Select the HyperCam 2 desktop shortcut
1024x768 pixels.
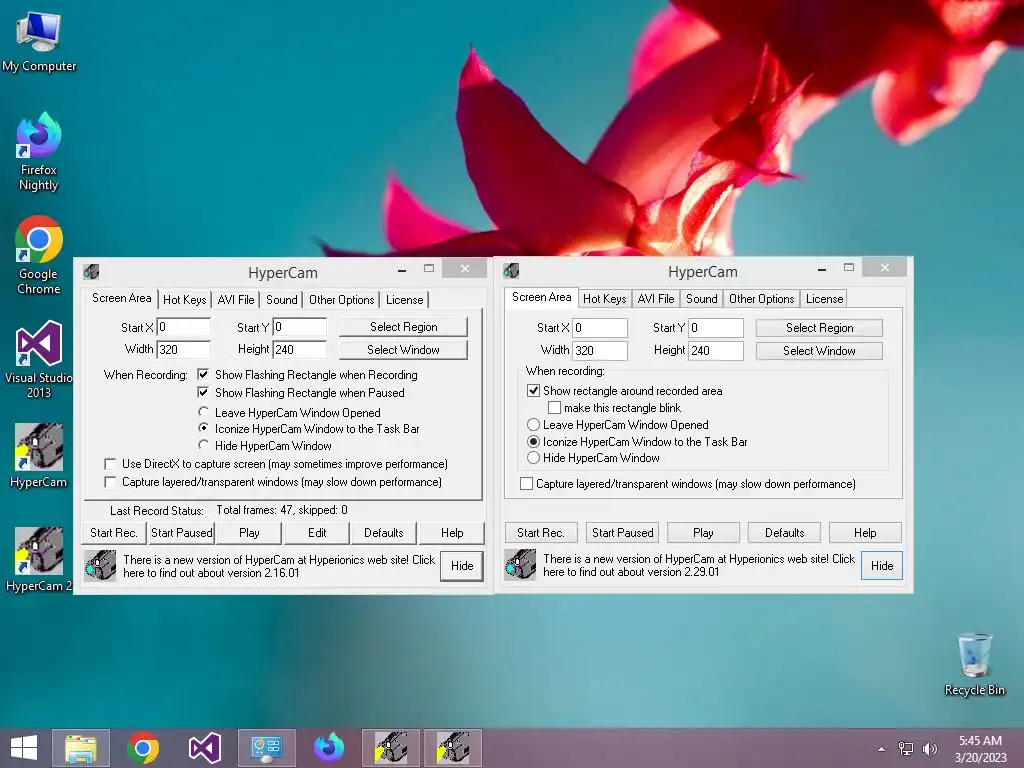pos(39,560)
